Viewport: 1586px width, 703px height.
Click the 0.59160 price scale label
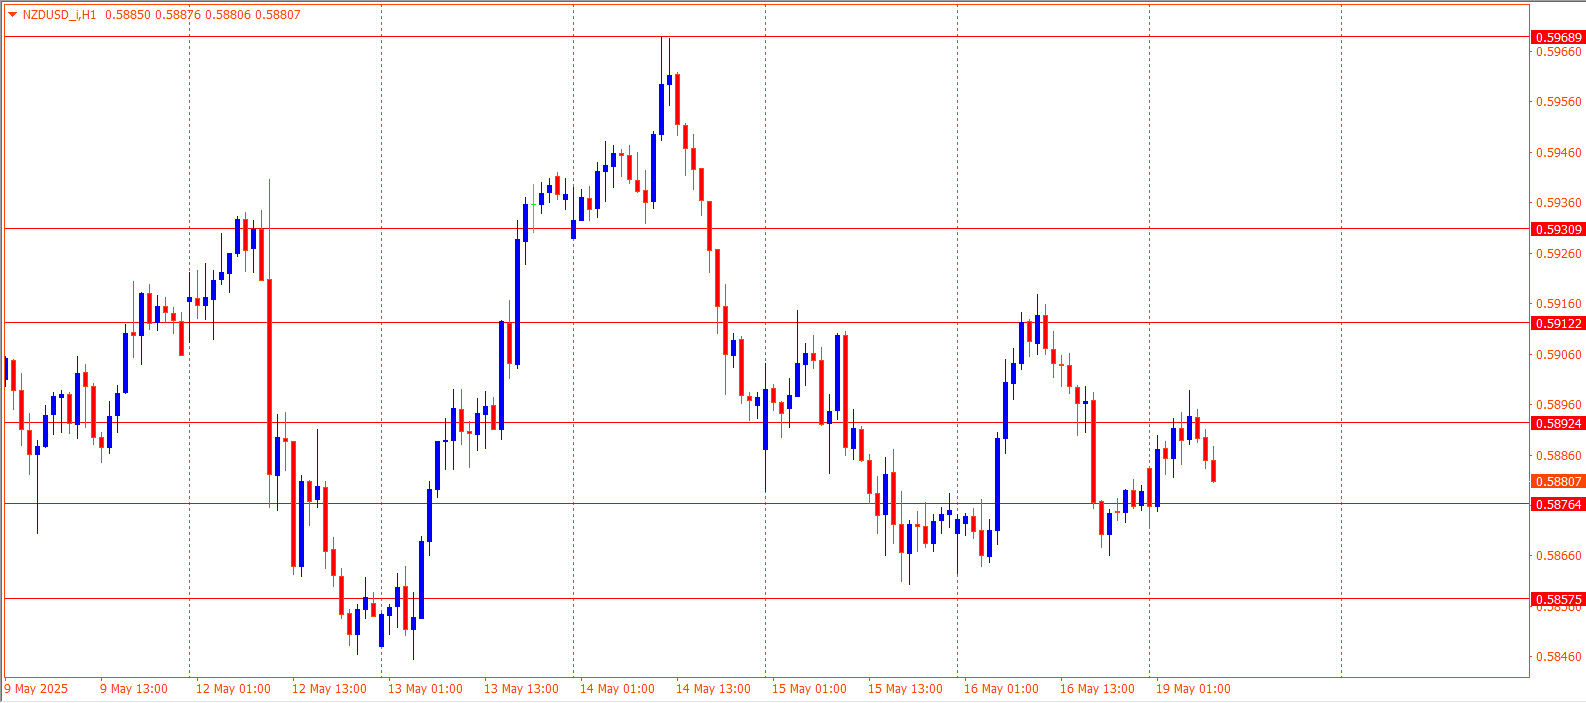pyautogui.click(x=1559, y=304)
